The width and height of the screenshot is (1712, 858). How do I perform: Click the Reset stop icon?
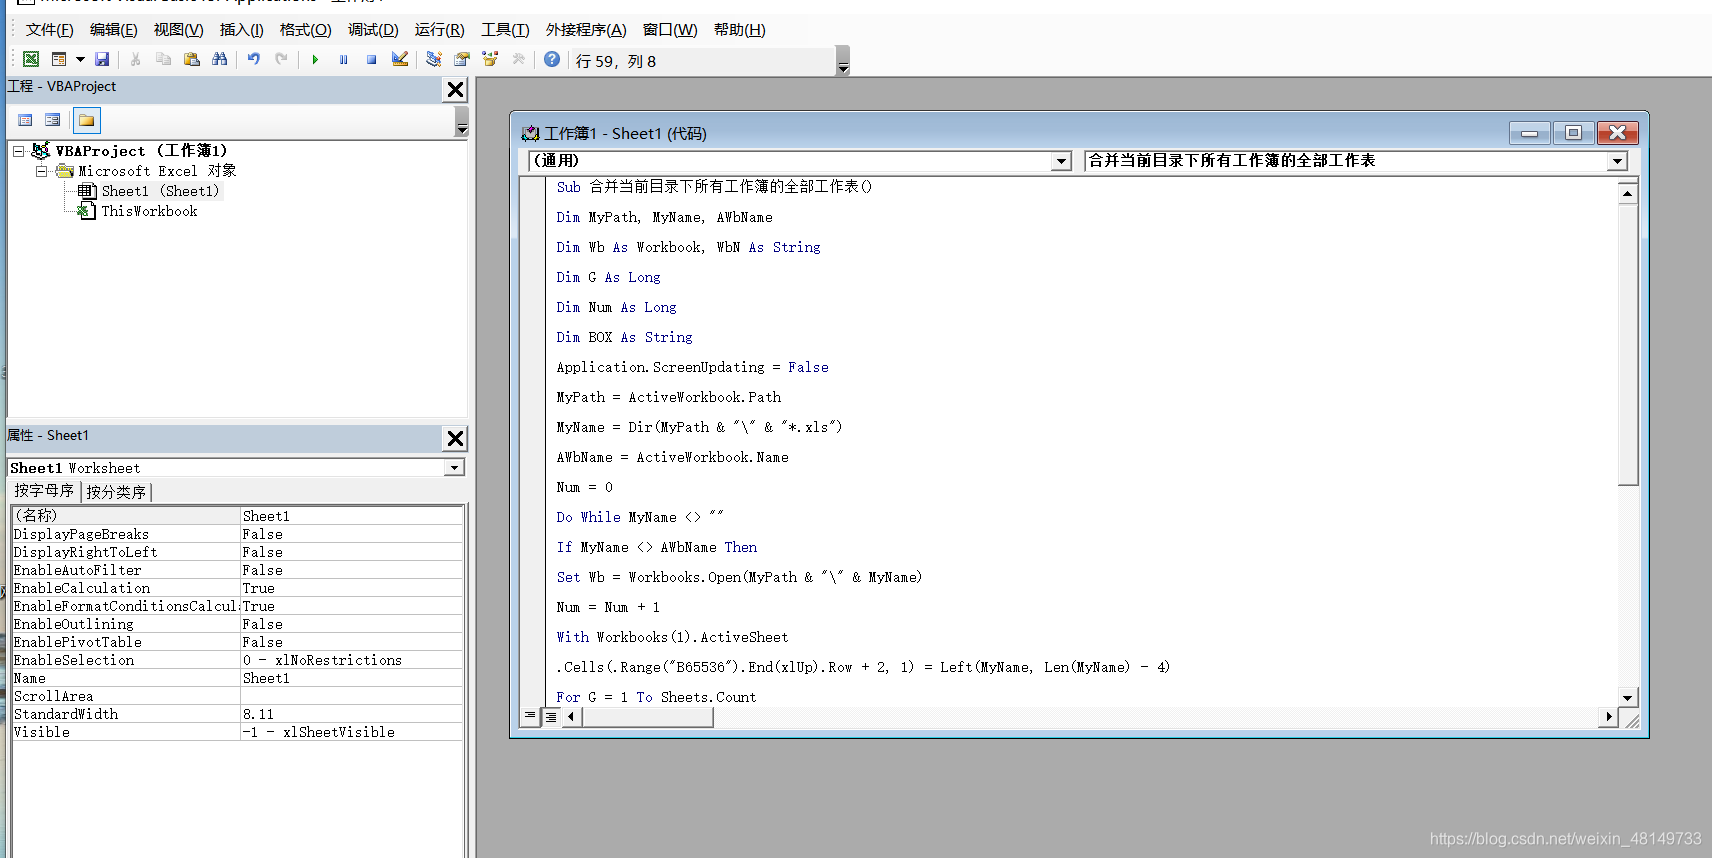[371, 60]
